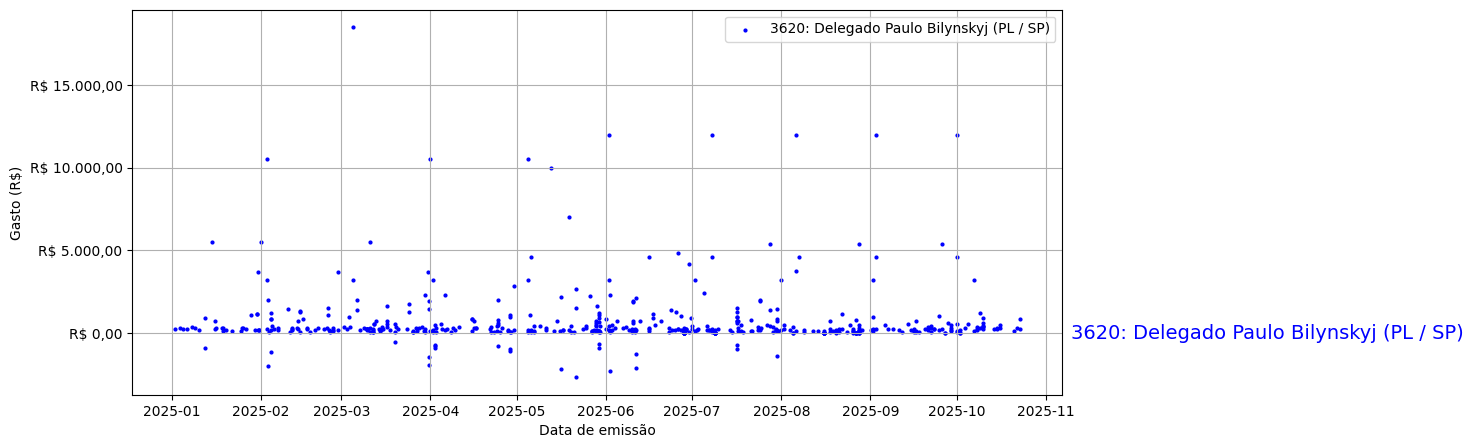1473x448 pixels.
Task: Click the R$ 10.500 data point in early February
Action: click(267, 159)
